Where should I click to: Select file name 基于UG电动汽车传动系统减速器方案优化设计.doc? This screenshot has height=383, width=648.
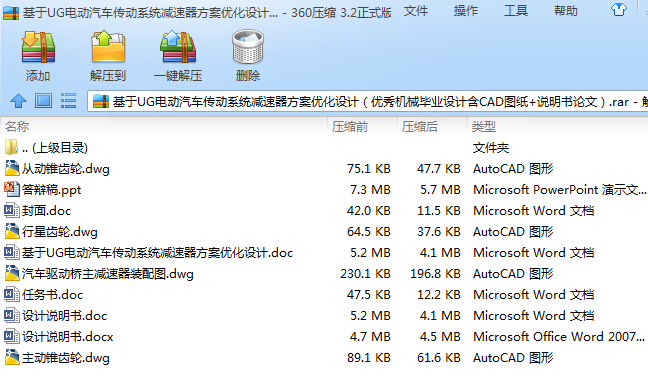157,252
